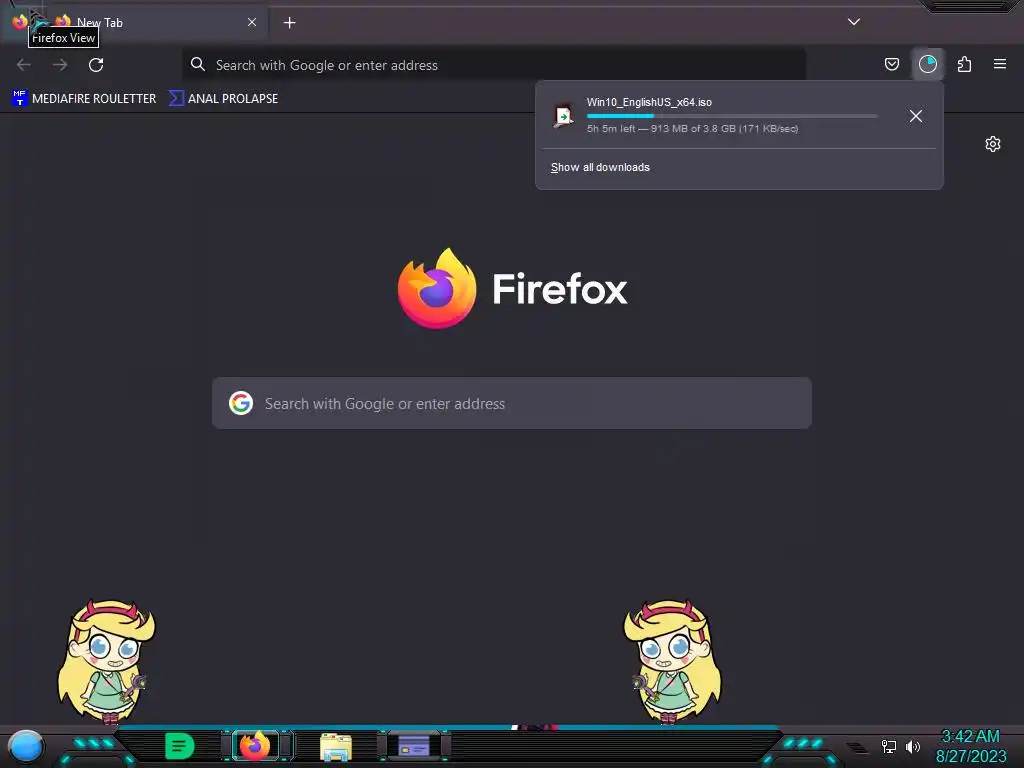Cancel the Win10_EnglishUS_x64.iso download
Viewport: 1024px width, 768px height.
coord(916,116)
